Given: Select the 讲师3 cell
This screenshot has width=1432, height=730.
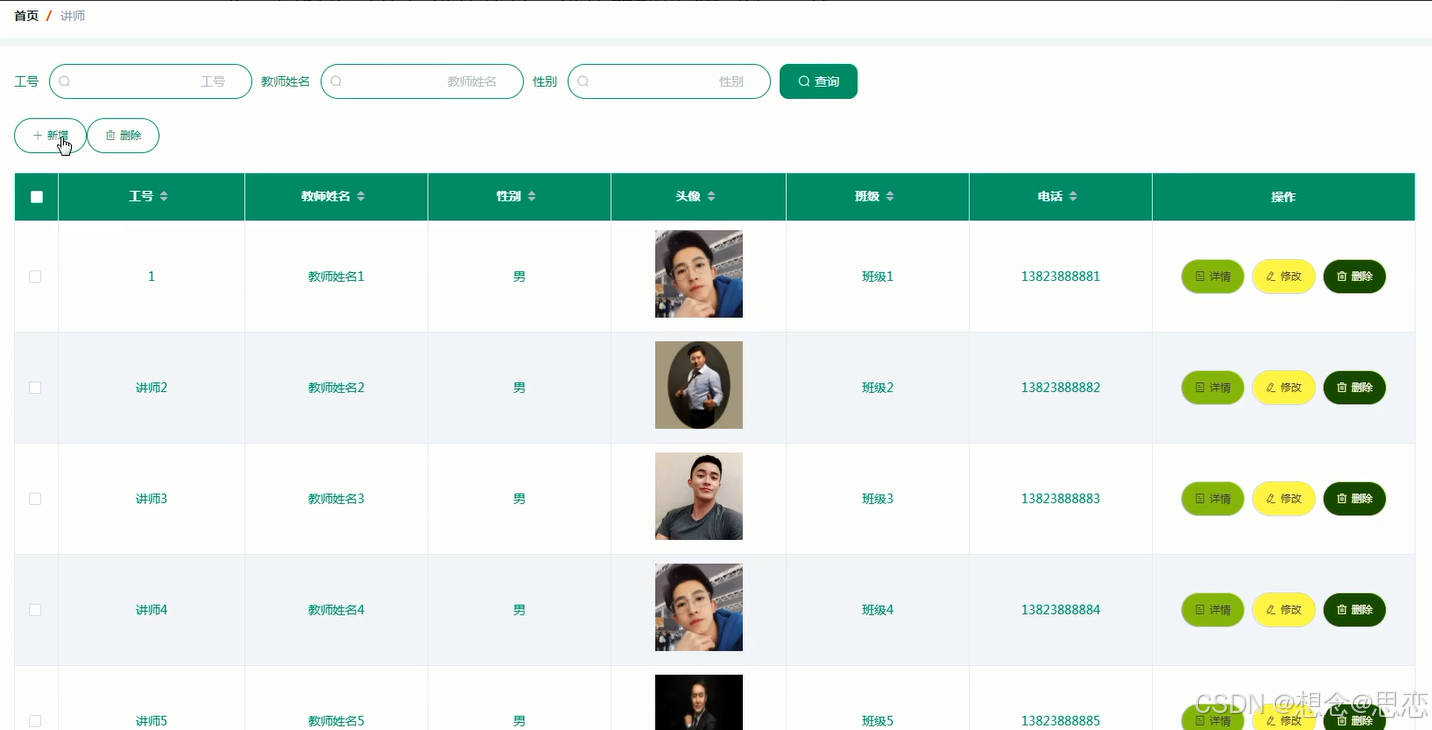Looking at the screenshot, I should pyautogui.click(x=151, y=498).
